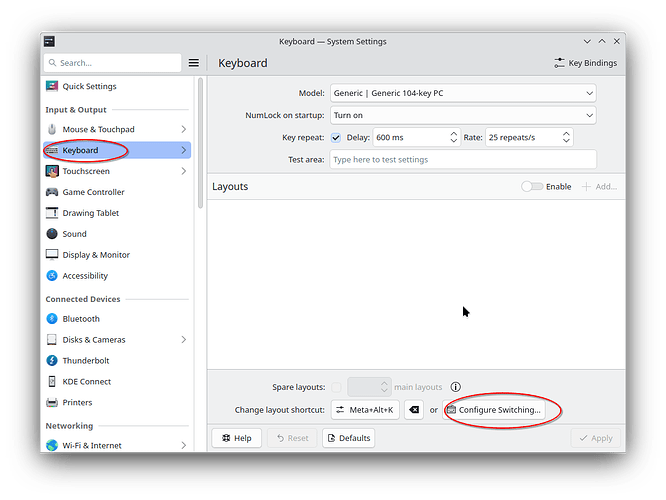Expand the Mouse & Touchpad chevron

tap(183, 129)
